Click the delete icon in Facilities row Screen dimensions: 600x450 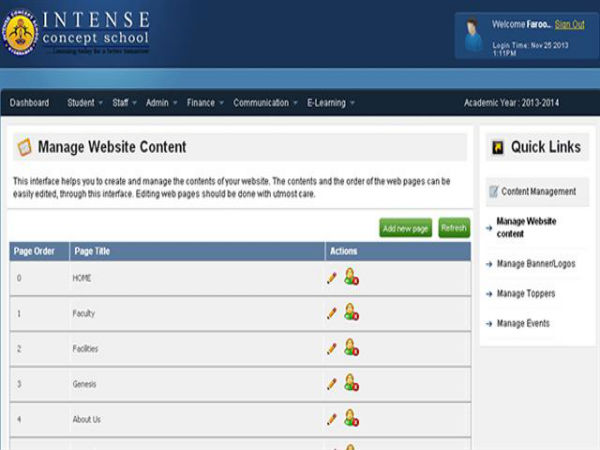coord(351,347)
